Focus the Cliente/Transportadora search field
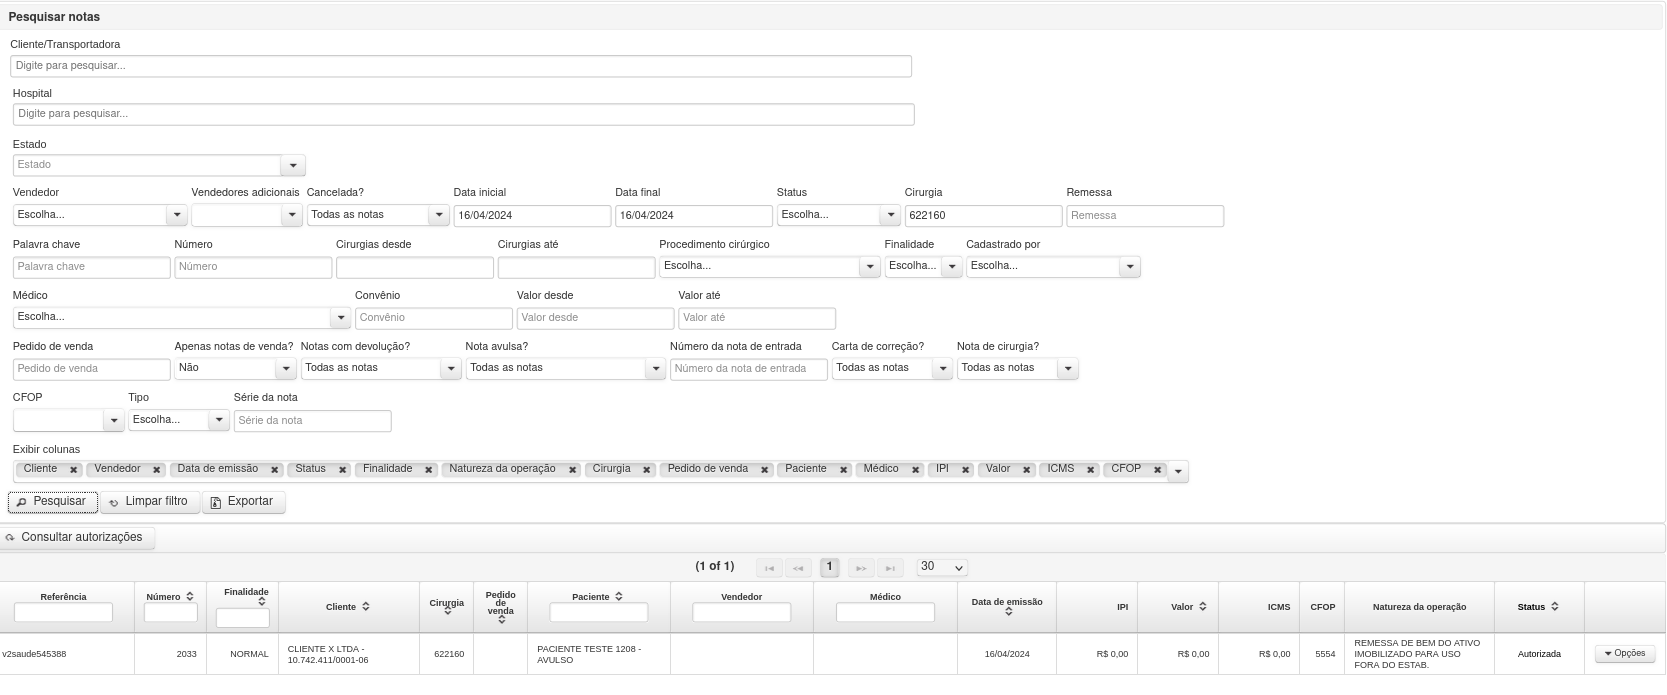 461,66
